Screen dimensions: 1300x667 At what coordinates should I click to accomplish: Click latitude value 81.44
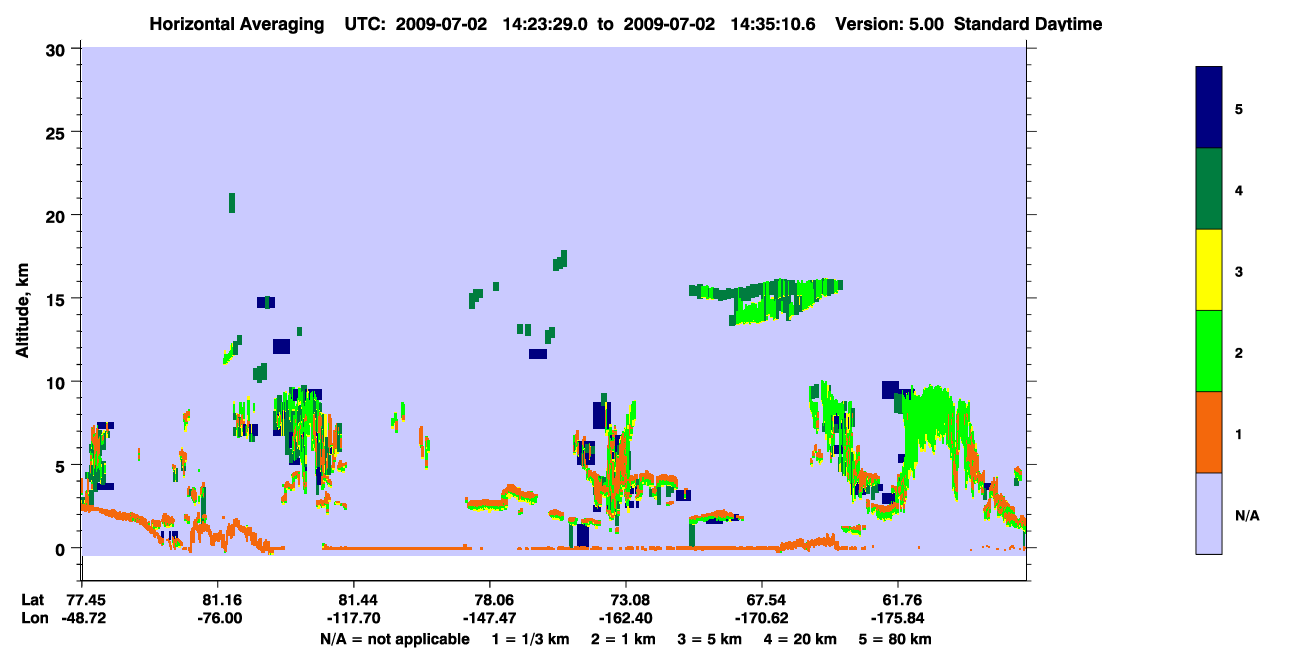click(354, 600)
